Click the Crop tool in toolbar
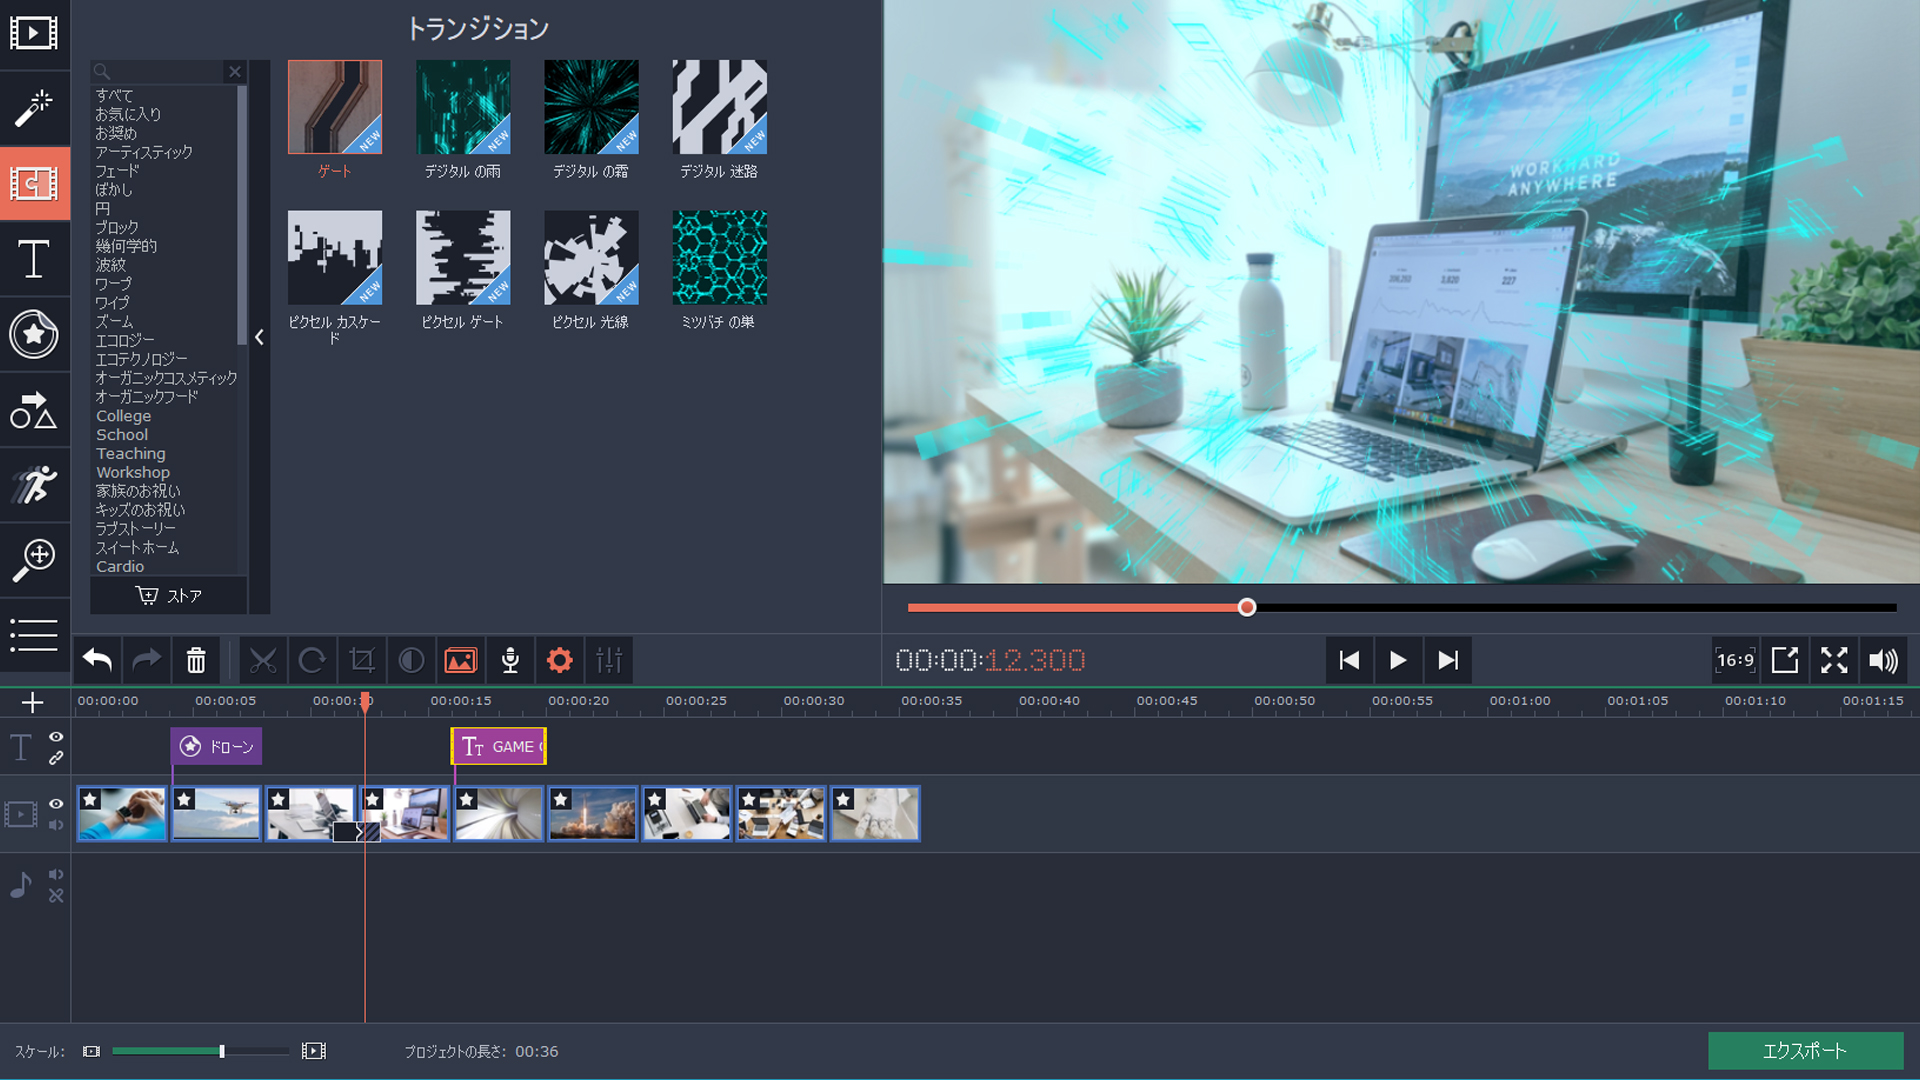The height and width of the screenshot is (1080, 1920). pos(362,660)
